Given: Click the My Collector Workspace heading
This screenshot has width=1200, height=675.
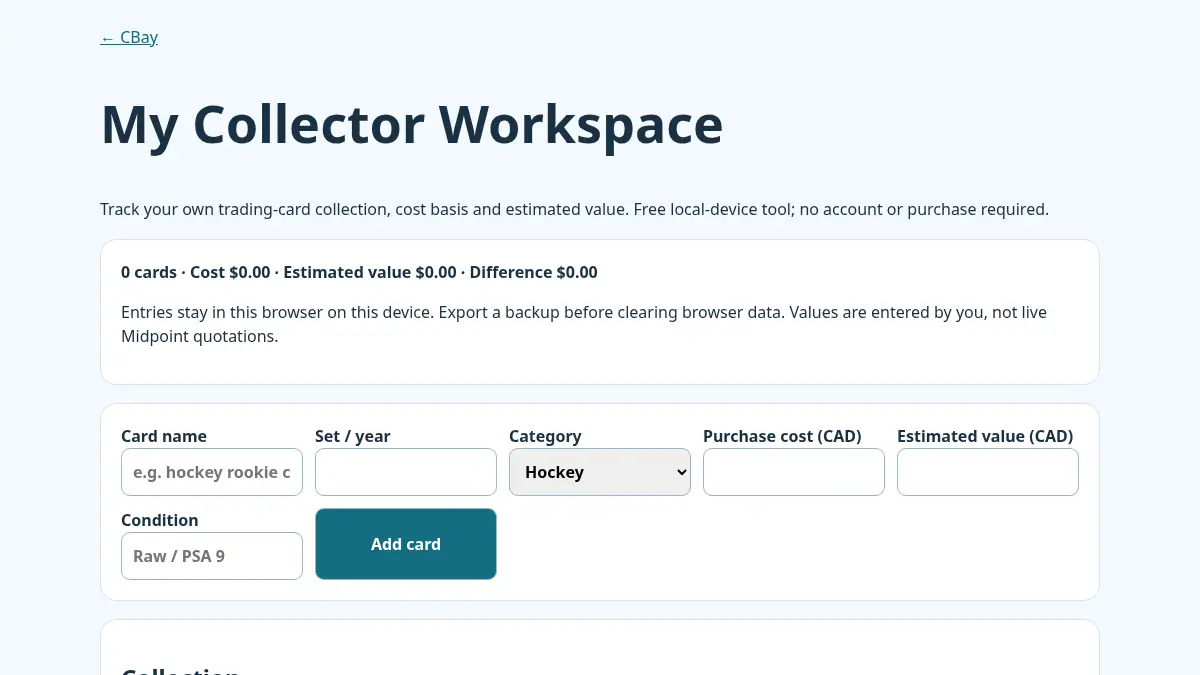Looking at the screenshot, I should pos(412,125).
